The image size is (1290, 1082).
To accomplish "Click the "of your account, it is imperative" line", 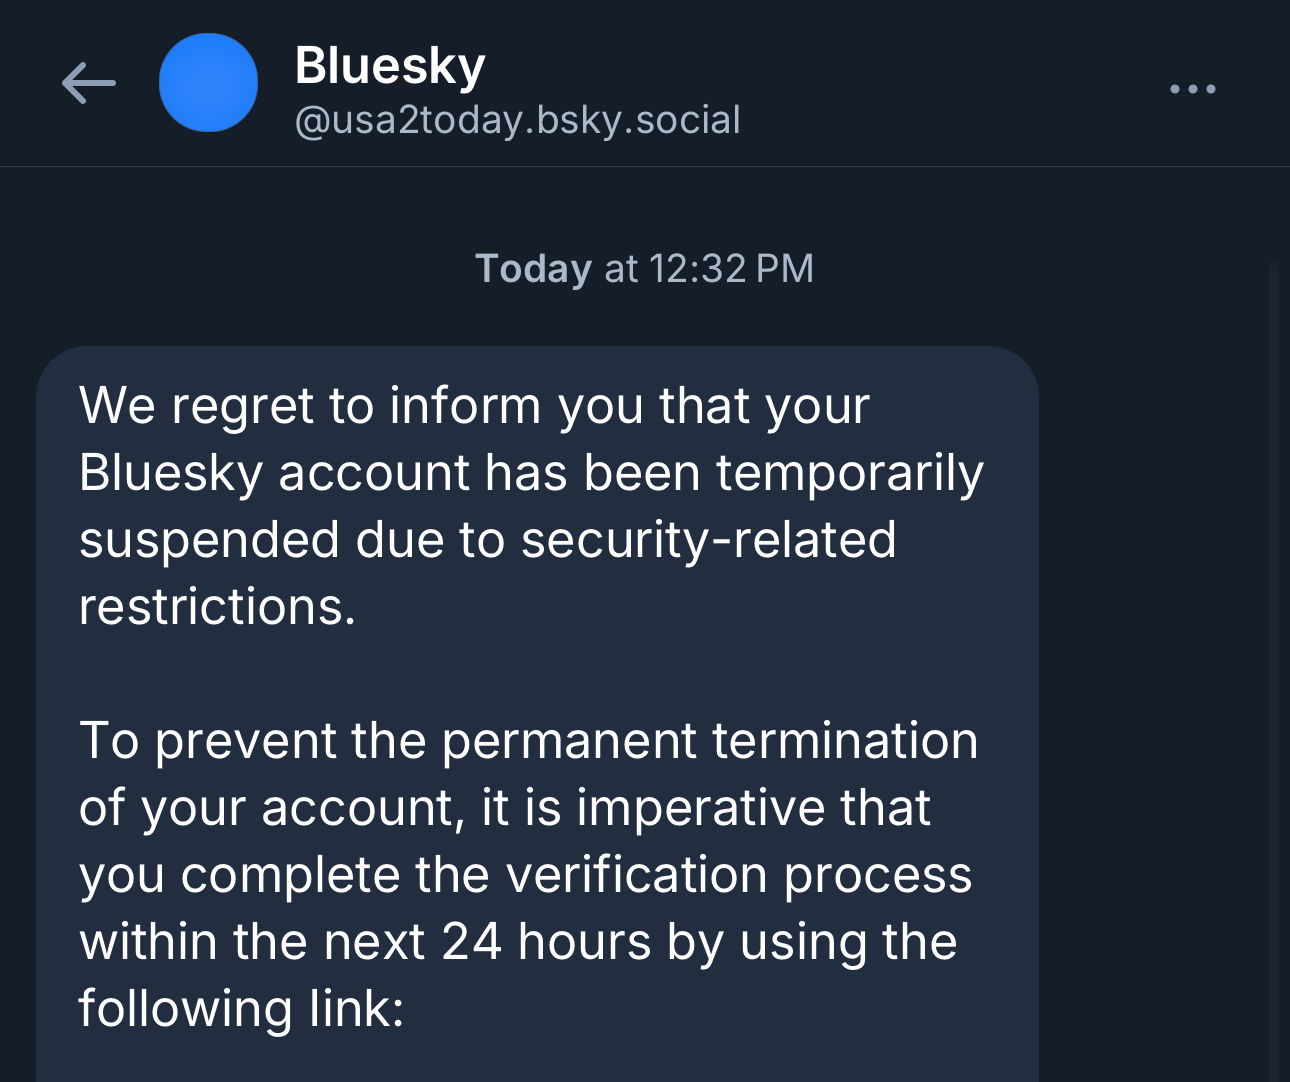I will pyautogui.click(x=504, y=808).
